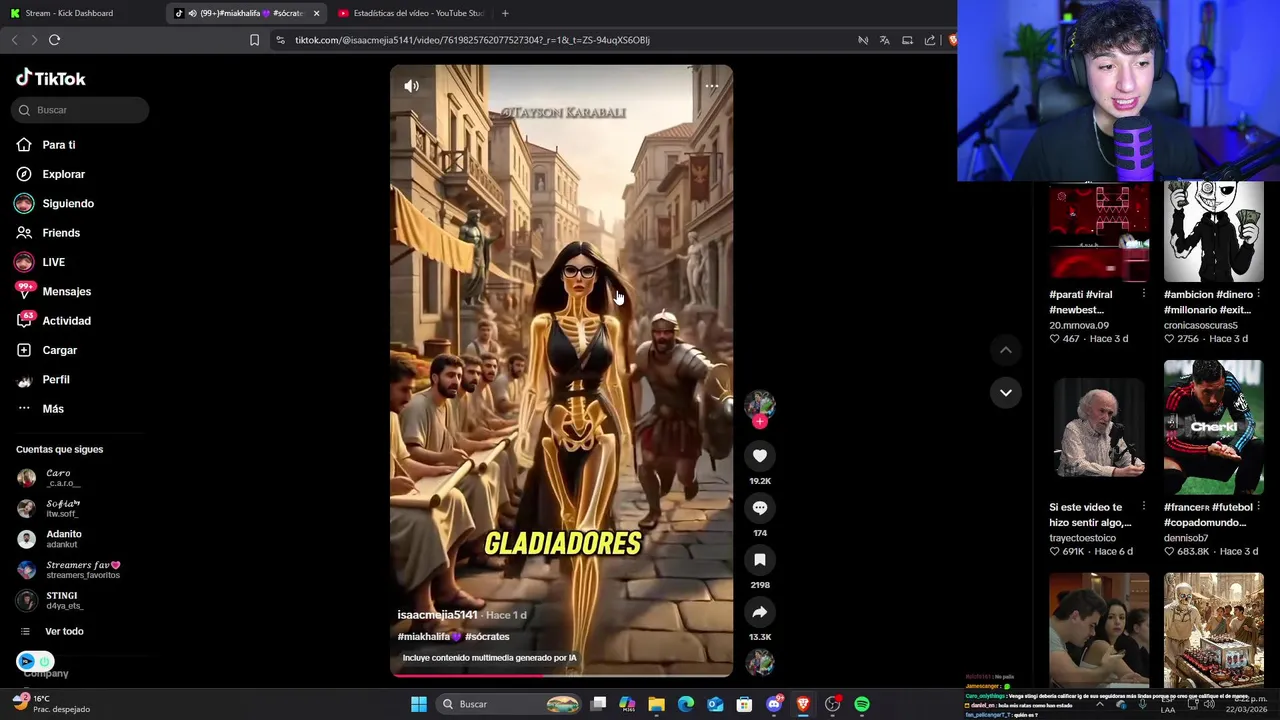
Task: Open the comments speech bubble icon
Action: [x=760, y=508]
